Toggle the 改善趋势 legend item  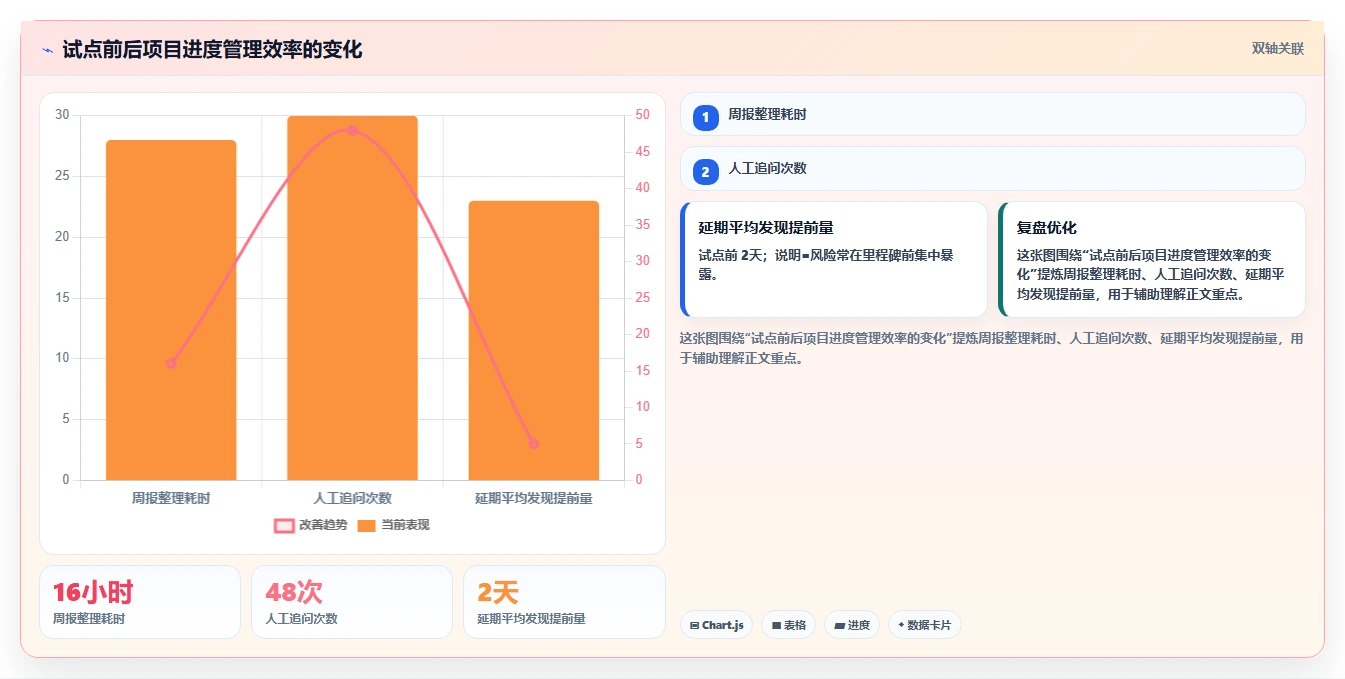(x=311, y=525)
